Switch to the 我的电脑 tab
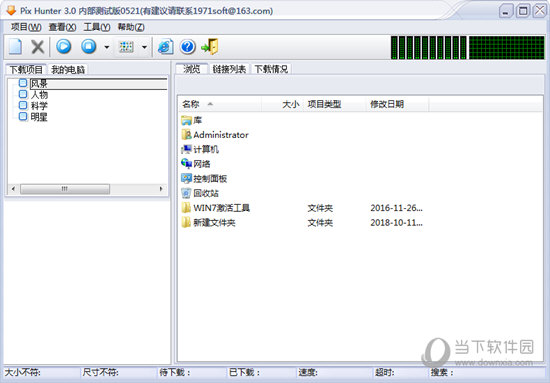The image size is (550, 383). 68,69
